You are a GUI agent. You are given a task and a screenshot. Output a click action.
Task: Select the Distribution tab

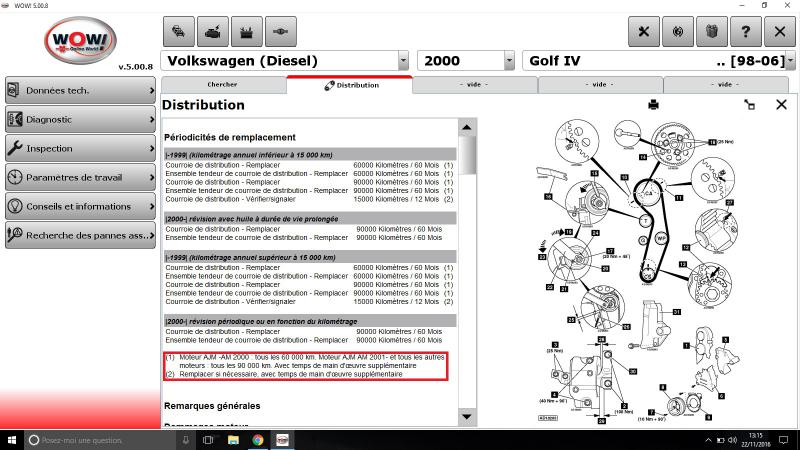[x=350, y=85]
